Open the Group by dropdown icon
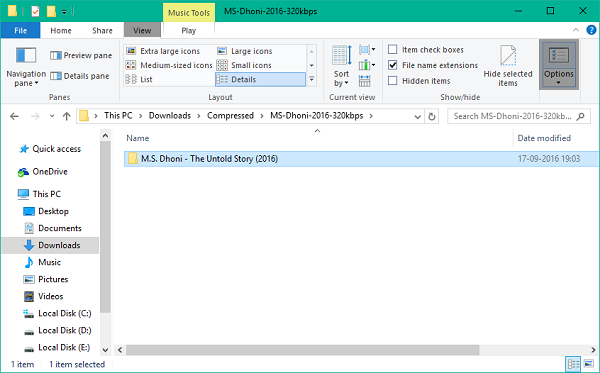Image resolution: width=600 pixels, height=373 pixels. (x=367, y=49)
